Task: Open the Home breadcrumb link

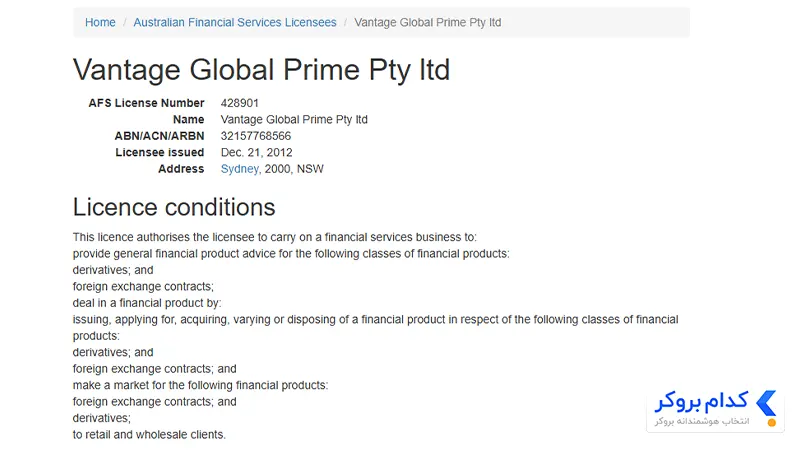Action: point(100,22)
